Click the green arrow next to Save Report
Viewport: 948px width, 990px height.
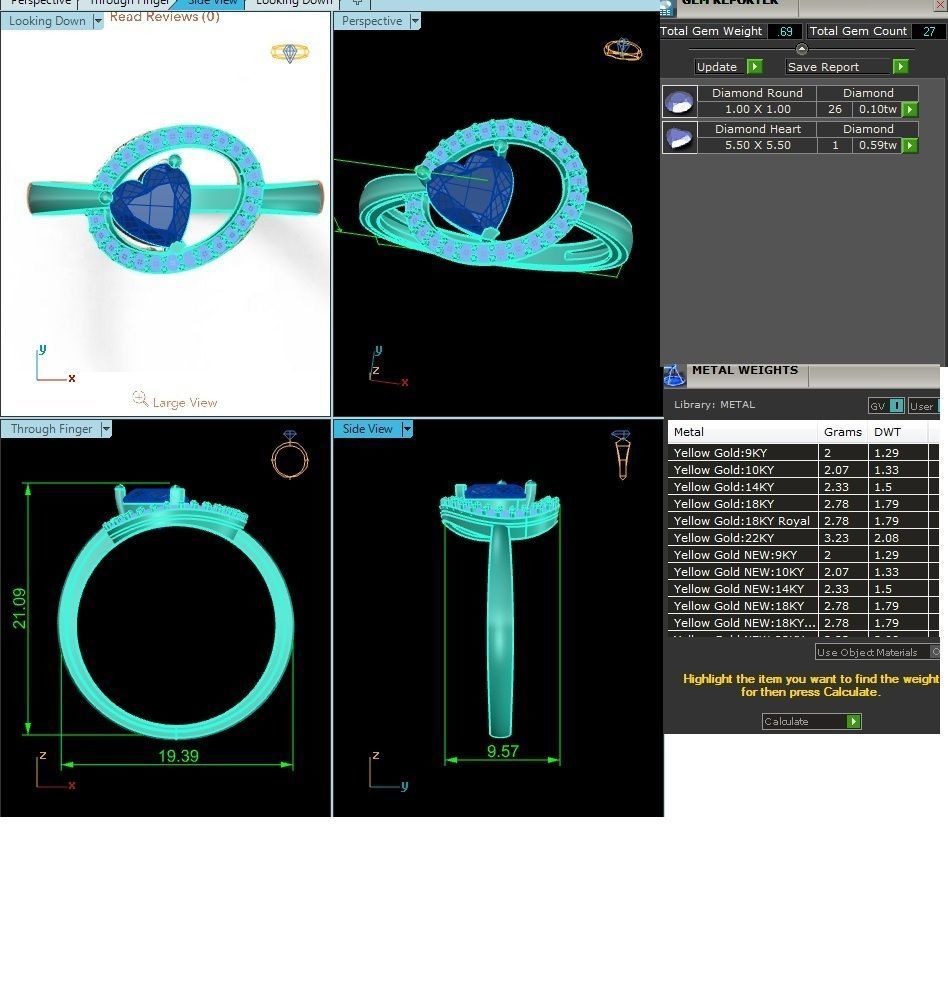click(901, 66)
